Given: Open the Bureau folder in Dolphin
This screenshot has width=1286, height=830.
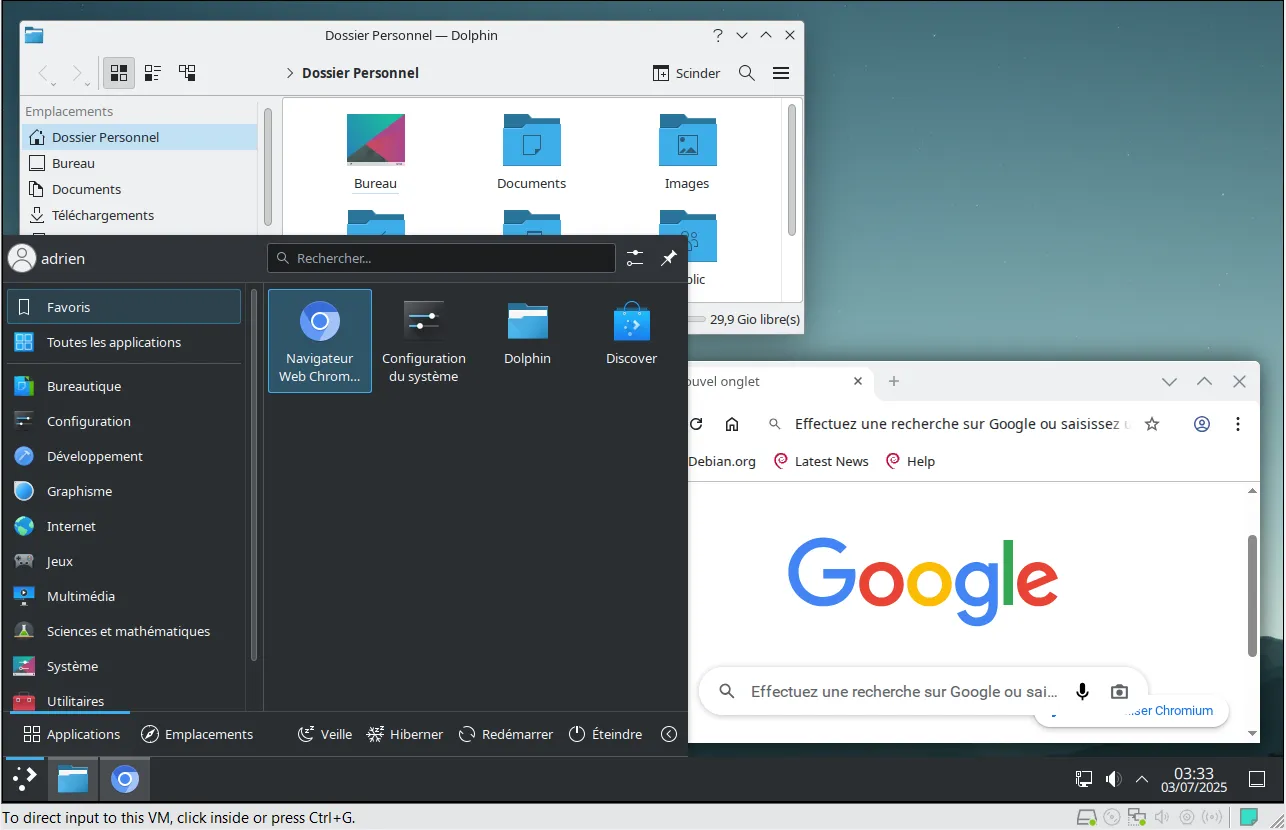Looking at the screenshot, I should click(x=375, y=151).
